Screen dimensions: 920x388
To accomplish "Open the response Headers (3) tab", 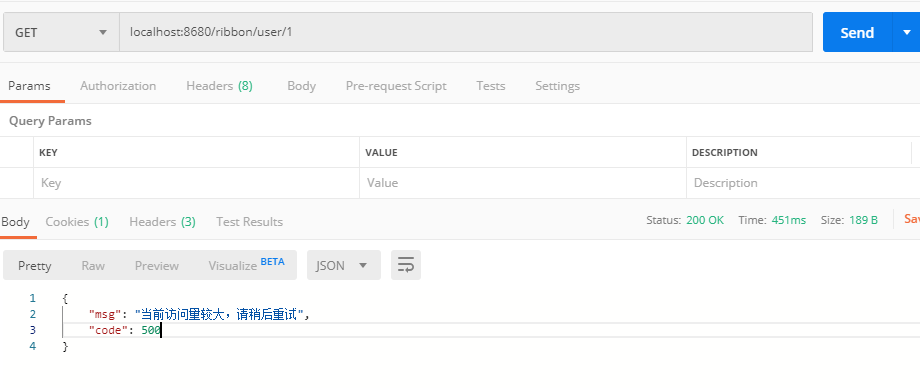I will [163, 222].
